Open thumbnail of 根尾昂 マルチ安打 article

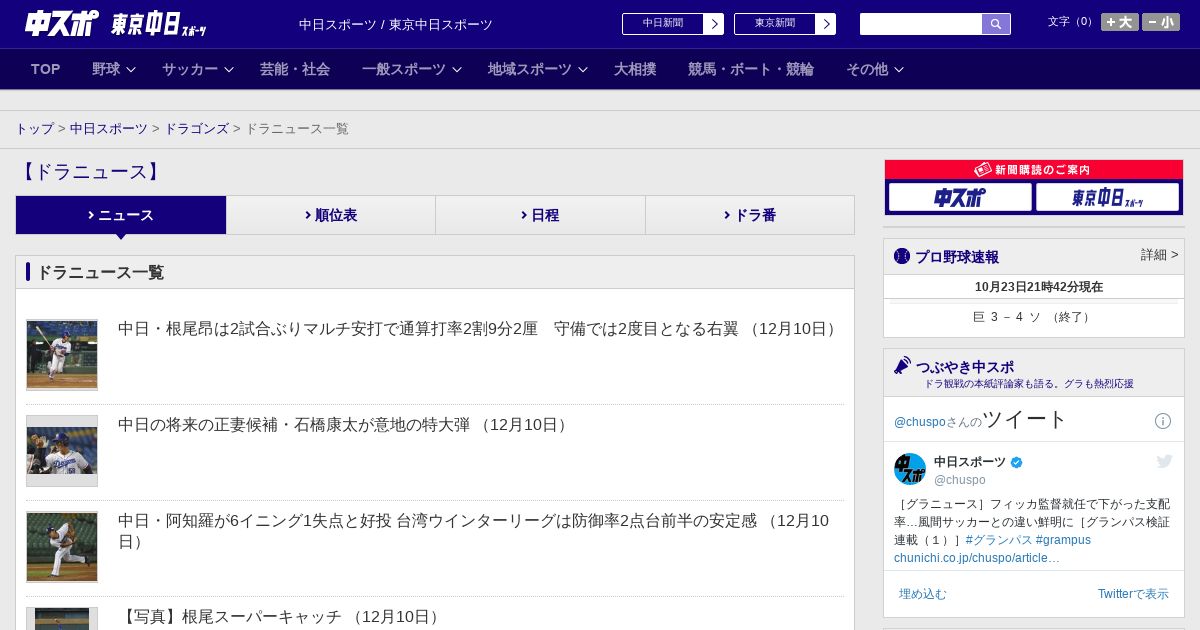pos(62,355)
